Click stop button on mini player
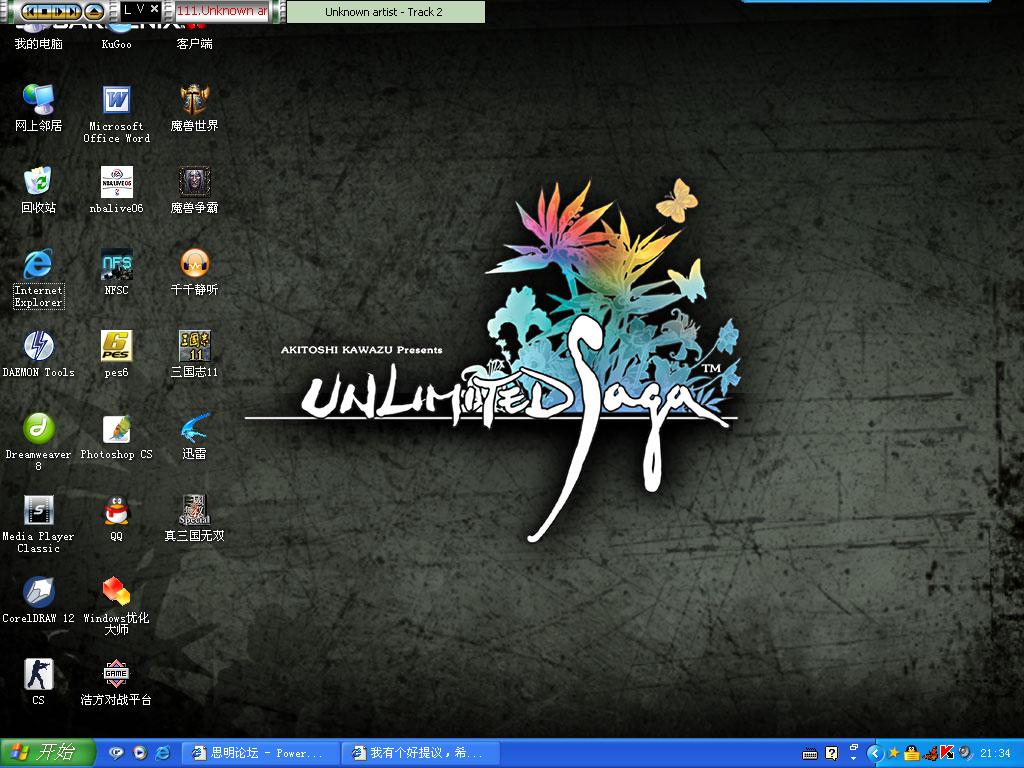The height and width of the screenshot is (768, 1024). pos(44,12)
